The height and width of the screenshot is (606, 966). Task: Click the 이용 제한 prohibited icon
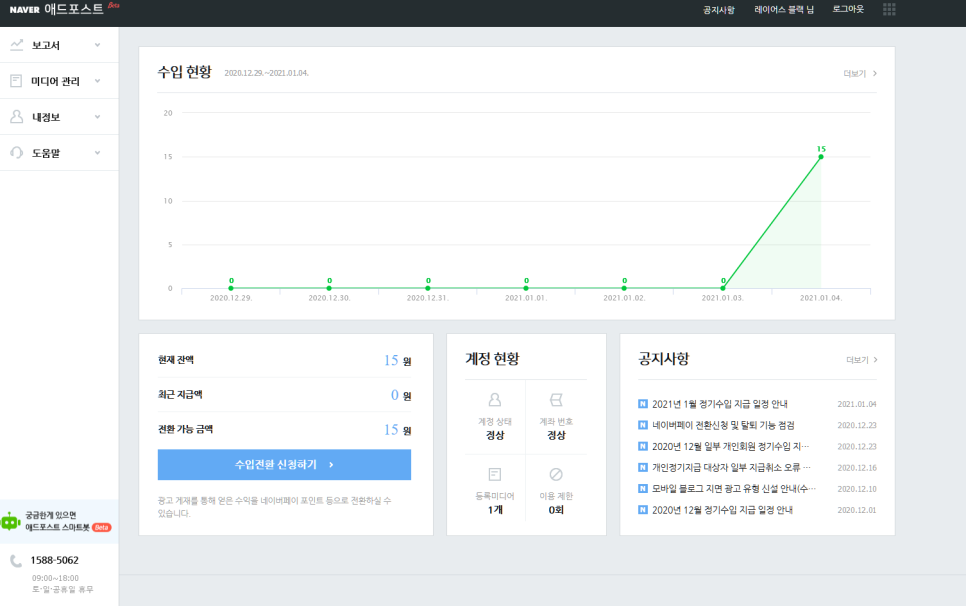[x=556, y=474]
